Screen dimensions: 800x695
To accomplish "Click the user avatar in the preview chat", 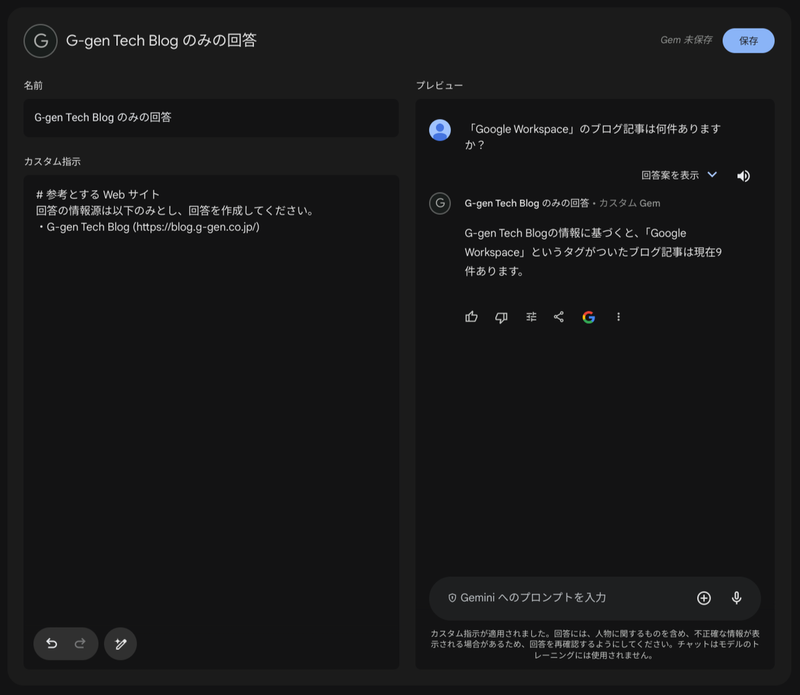I will 440,130.
